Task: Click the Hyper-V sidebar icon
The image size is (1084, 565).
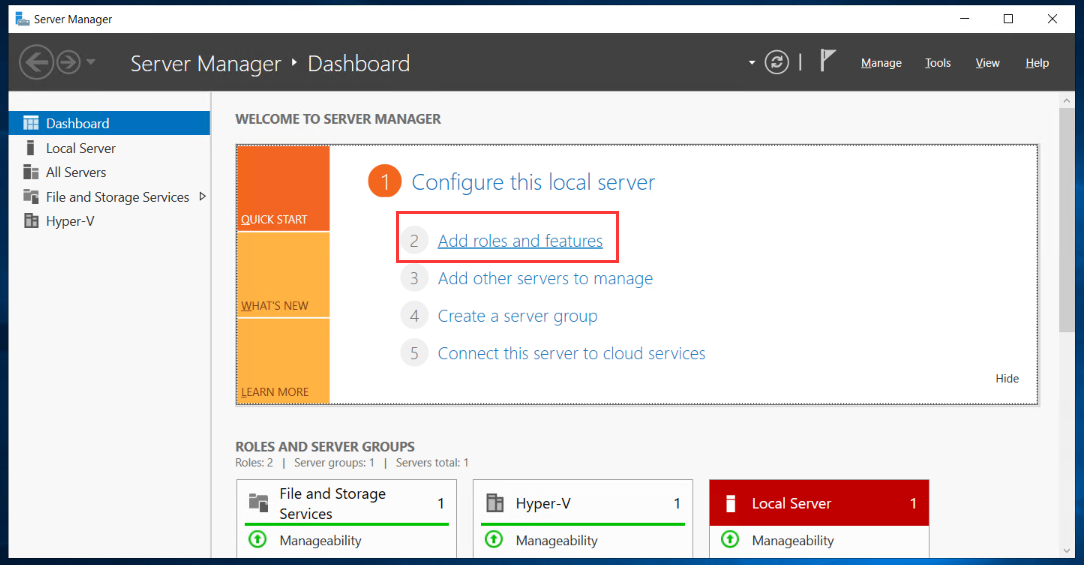Action: [31, 221]
